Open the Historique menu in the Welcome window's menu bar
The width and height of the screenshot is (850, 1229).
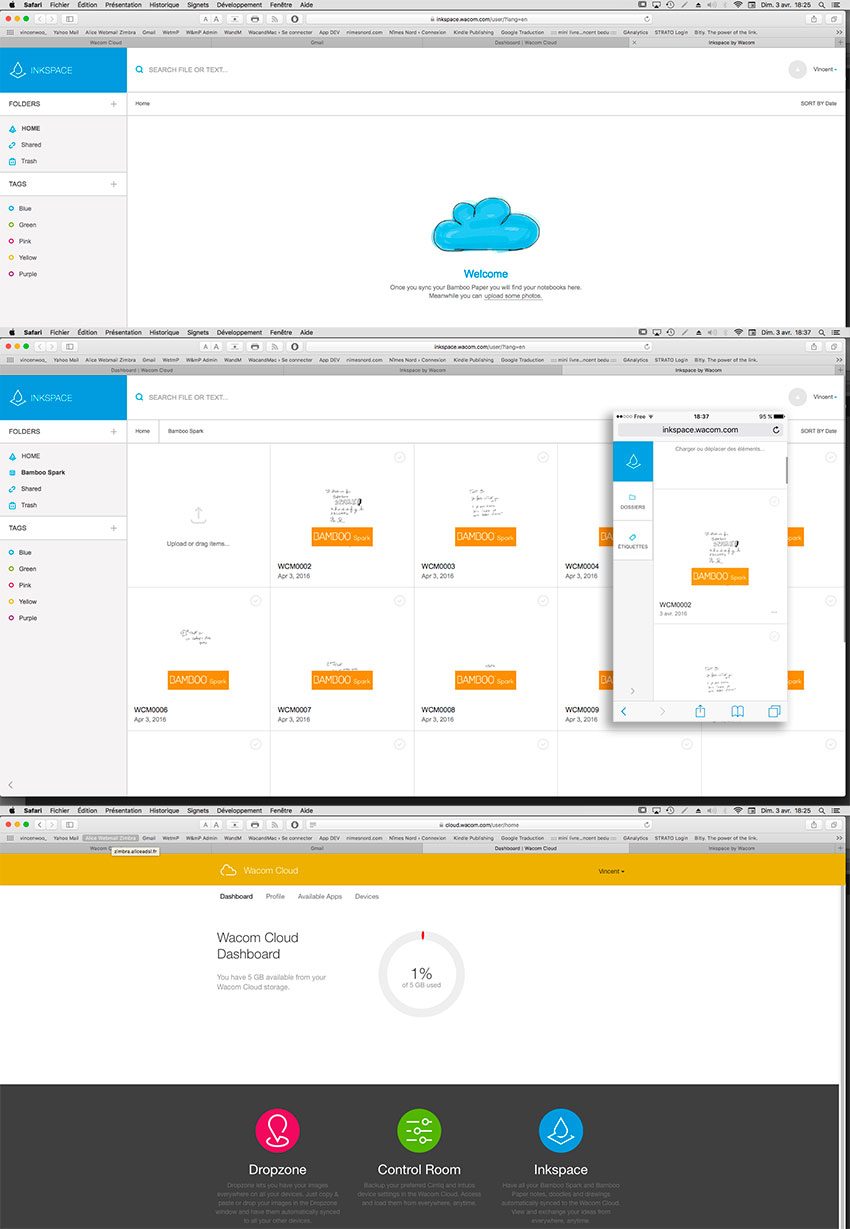(x=164, y=5)
